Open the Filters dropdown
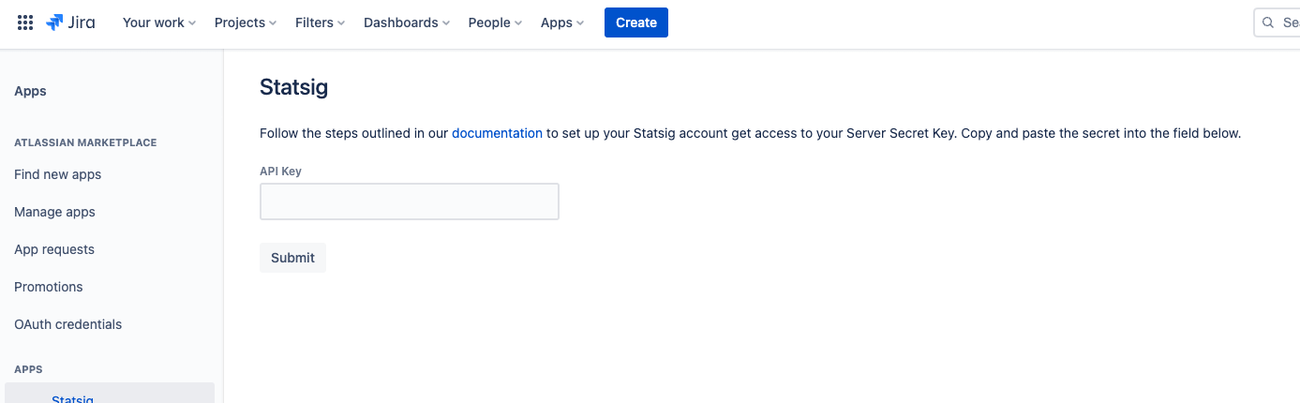Image resolution: width=1300 pixels, height=403 pixels. pyautogui.click(x=320, y=22)
